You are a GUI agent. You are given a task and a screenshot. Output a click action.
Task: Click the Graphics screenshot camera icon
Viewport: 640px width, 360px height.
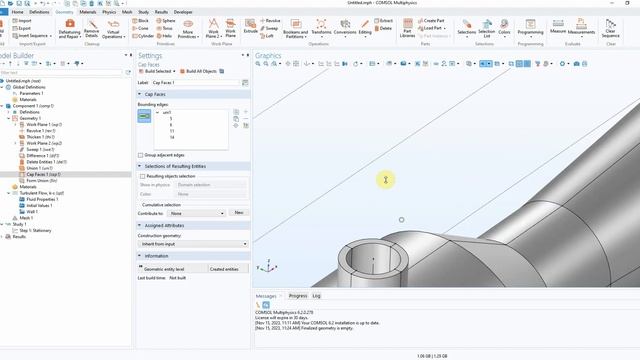pyautogui.click(x=576, y=64)
